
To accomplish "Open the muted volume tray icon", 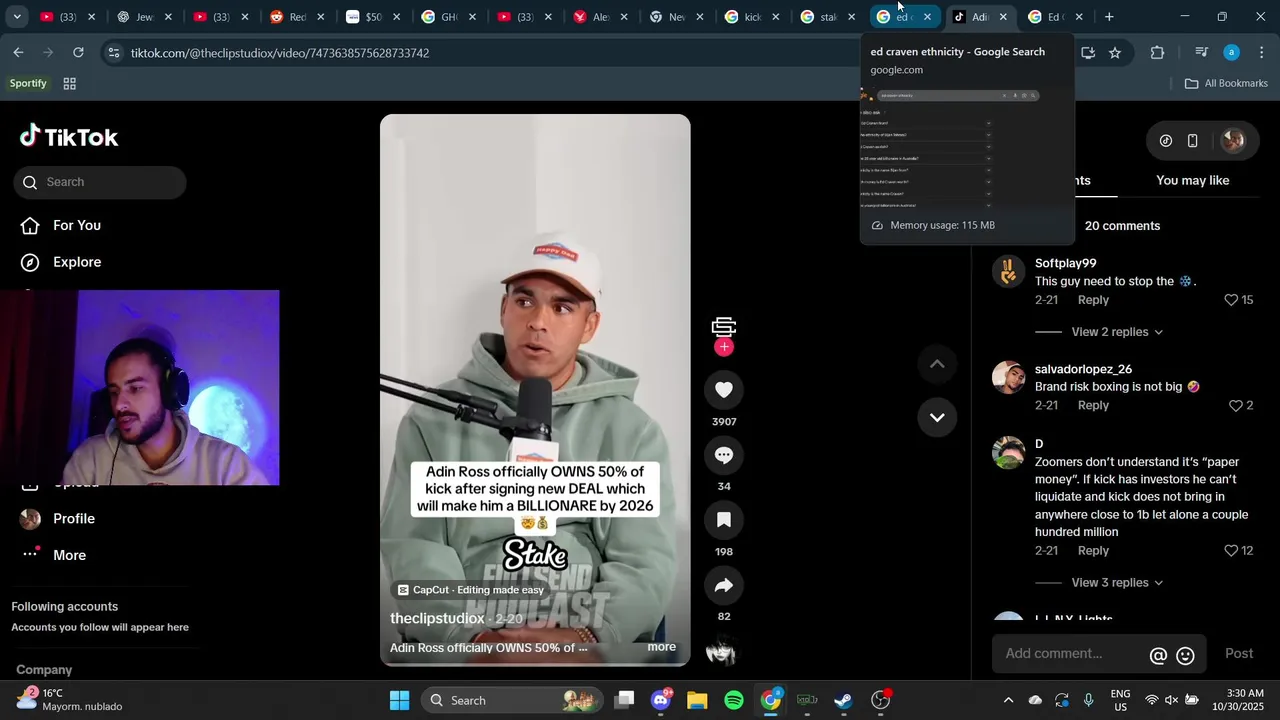I will (x=1171, y=700).
